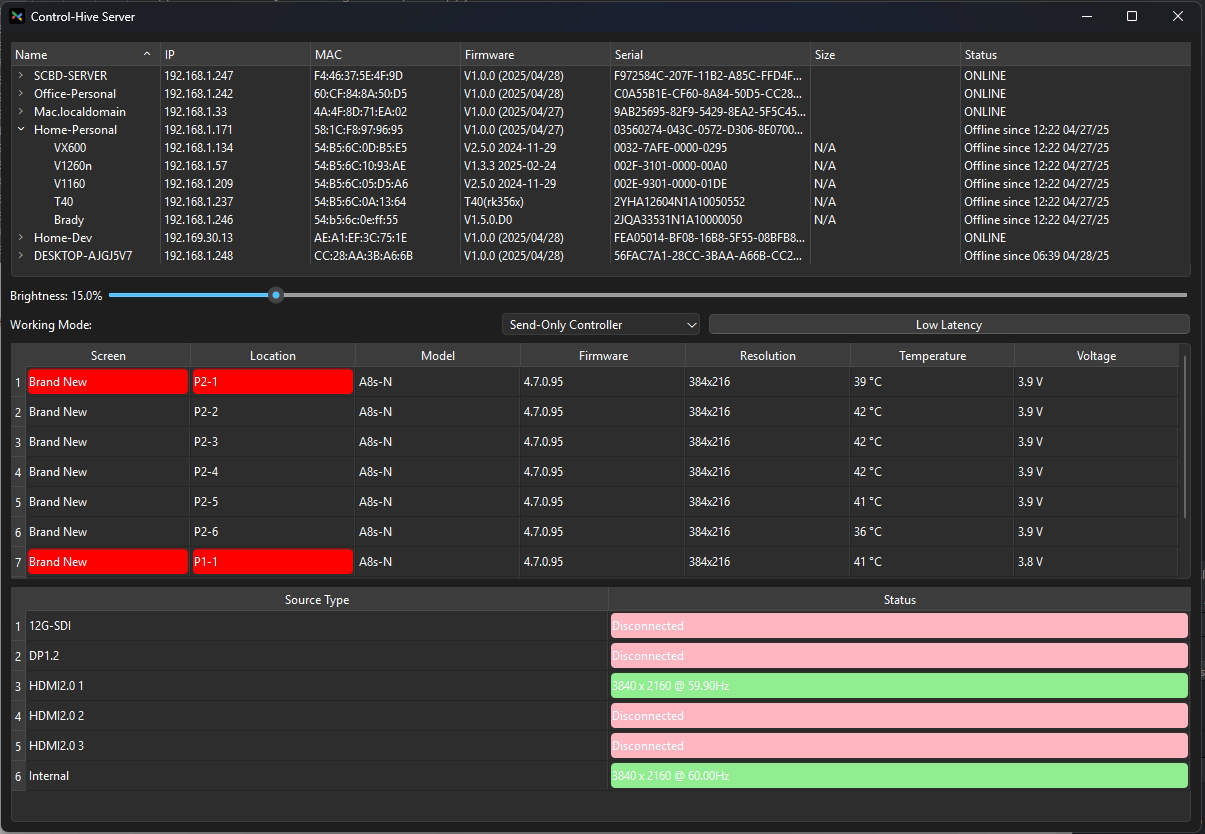The height and width of the screenshot is (834, 1205).
Task: Click Brand New cell in row 2
Action: 108,412
